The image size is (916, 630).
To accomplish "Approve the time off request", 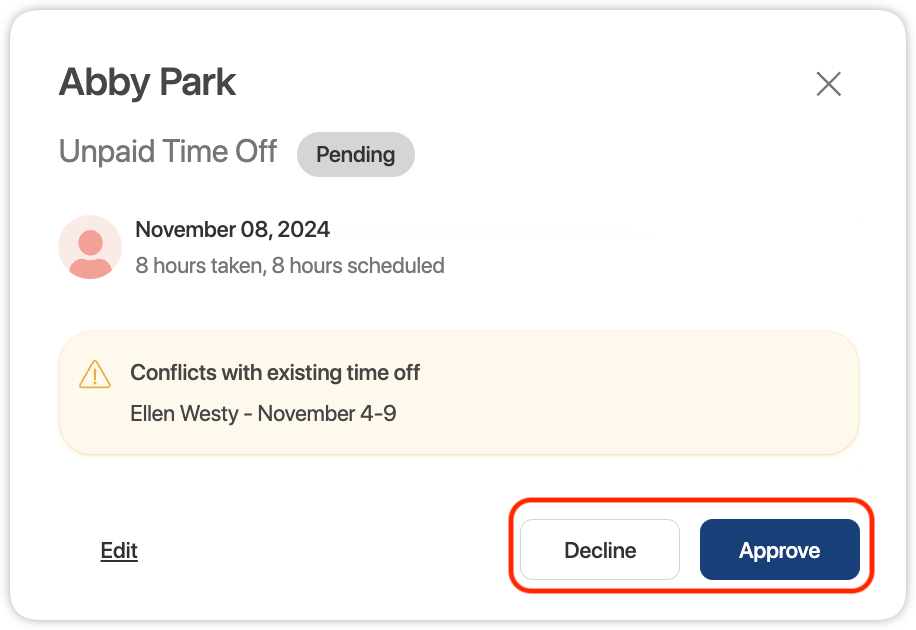I will 779,550.
